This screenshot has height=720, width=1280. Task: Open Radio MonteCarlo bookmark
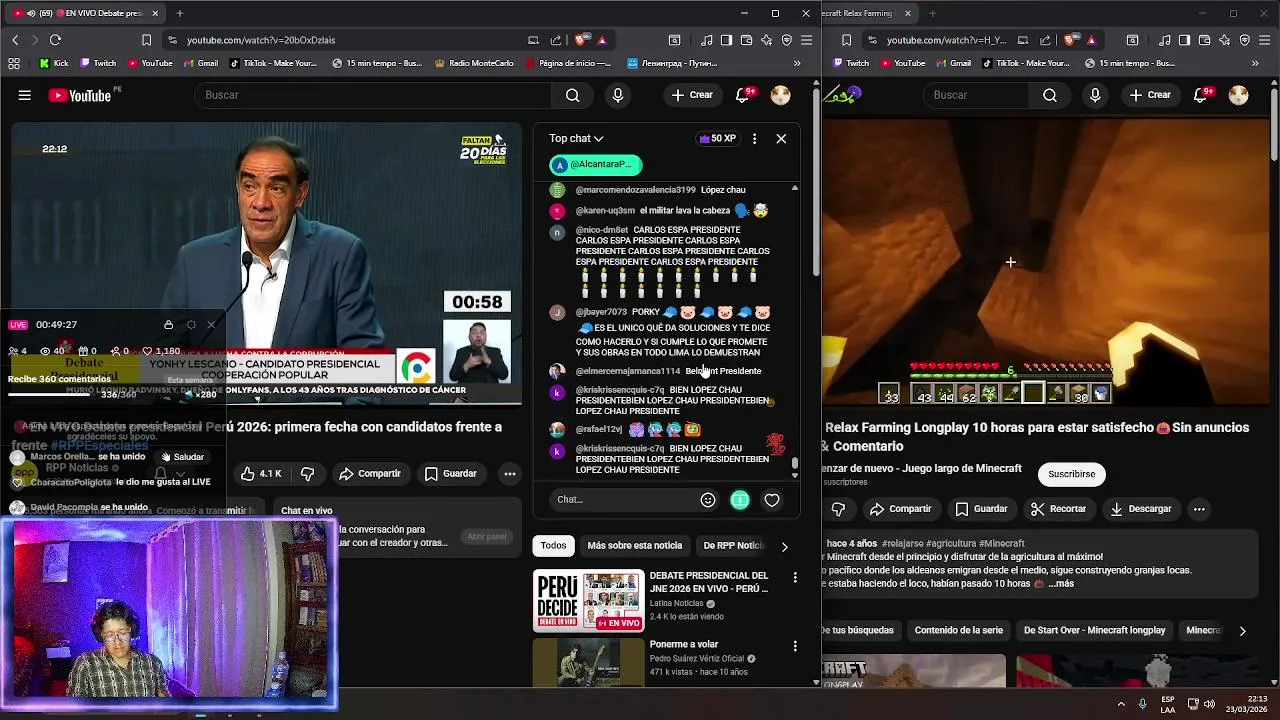[x=474, y=63]
